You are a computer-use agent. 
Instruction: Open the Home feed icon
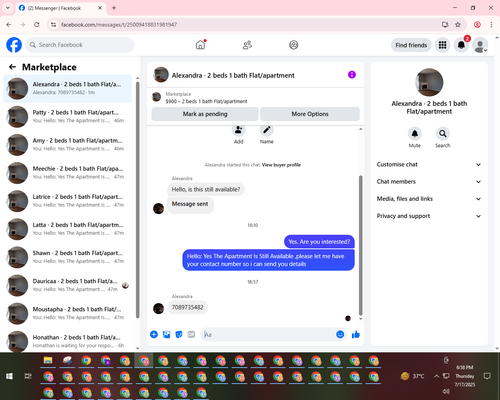click(x=201, y=45)
